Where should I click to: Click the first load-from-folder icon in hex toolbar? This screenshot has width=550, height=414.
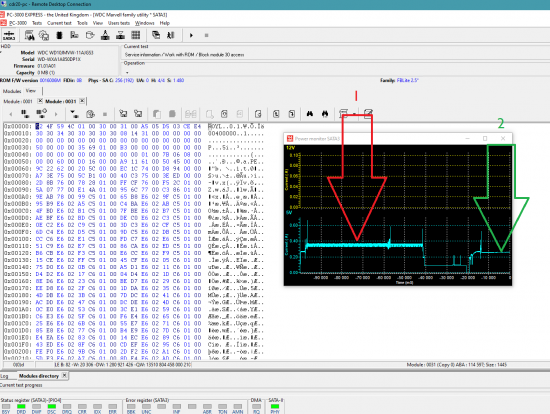(x=123, y=114)
